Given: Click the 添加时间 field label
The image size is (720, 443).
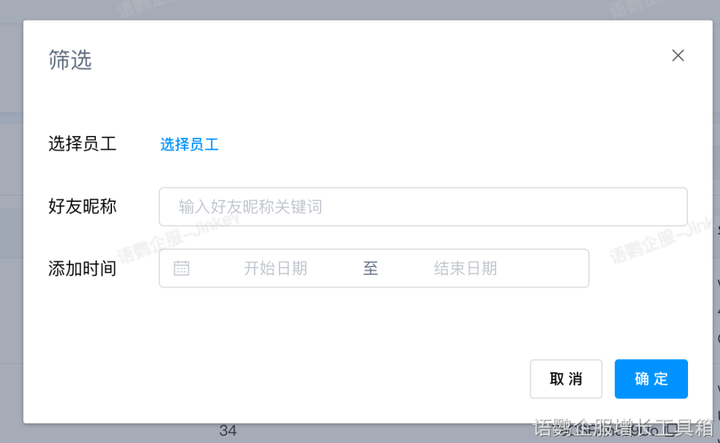Looking at the screenshot, I should pyautogui.click(x=82, y=268).
